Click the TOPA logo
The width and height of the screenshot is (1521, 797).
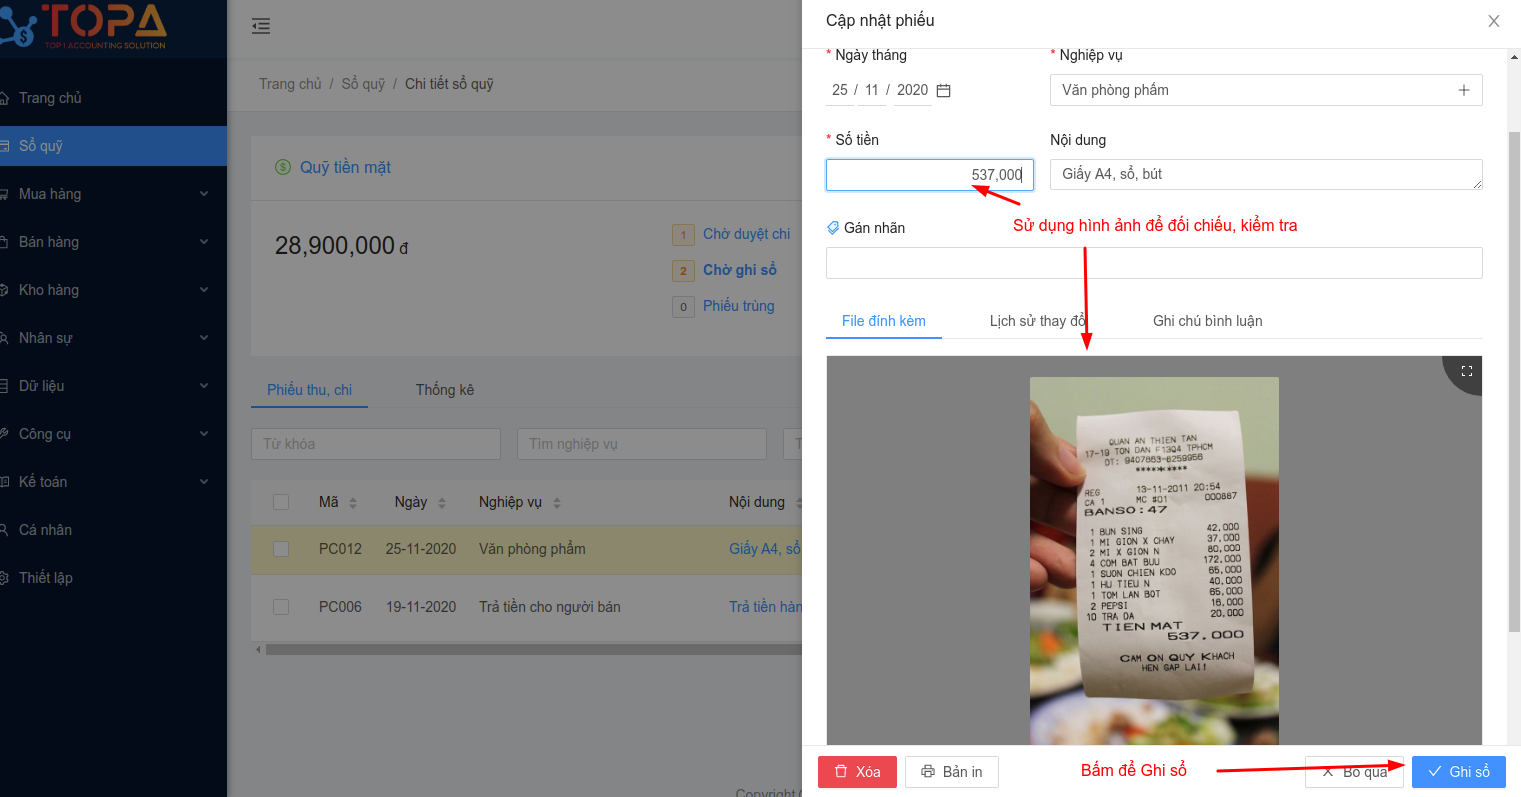pos(84,26)
